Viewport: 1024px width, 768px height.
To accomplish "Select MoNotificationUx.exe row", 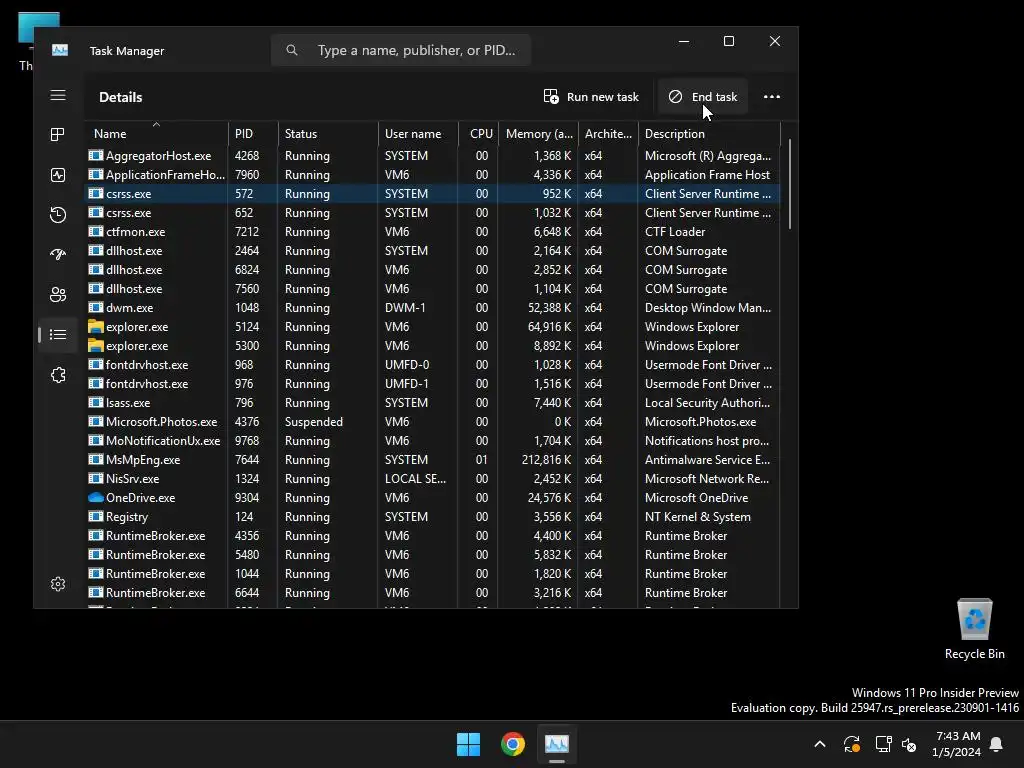I will point(433,441).
